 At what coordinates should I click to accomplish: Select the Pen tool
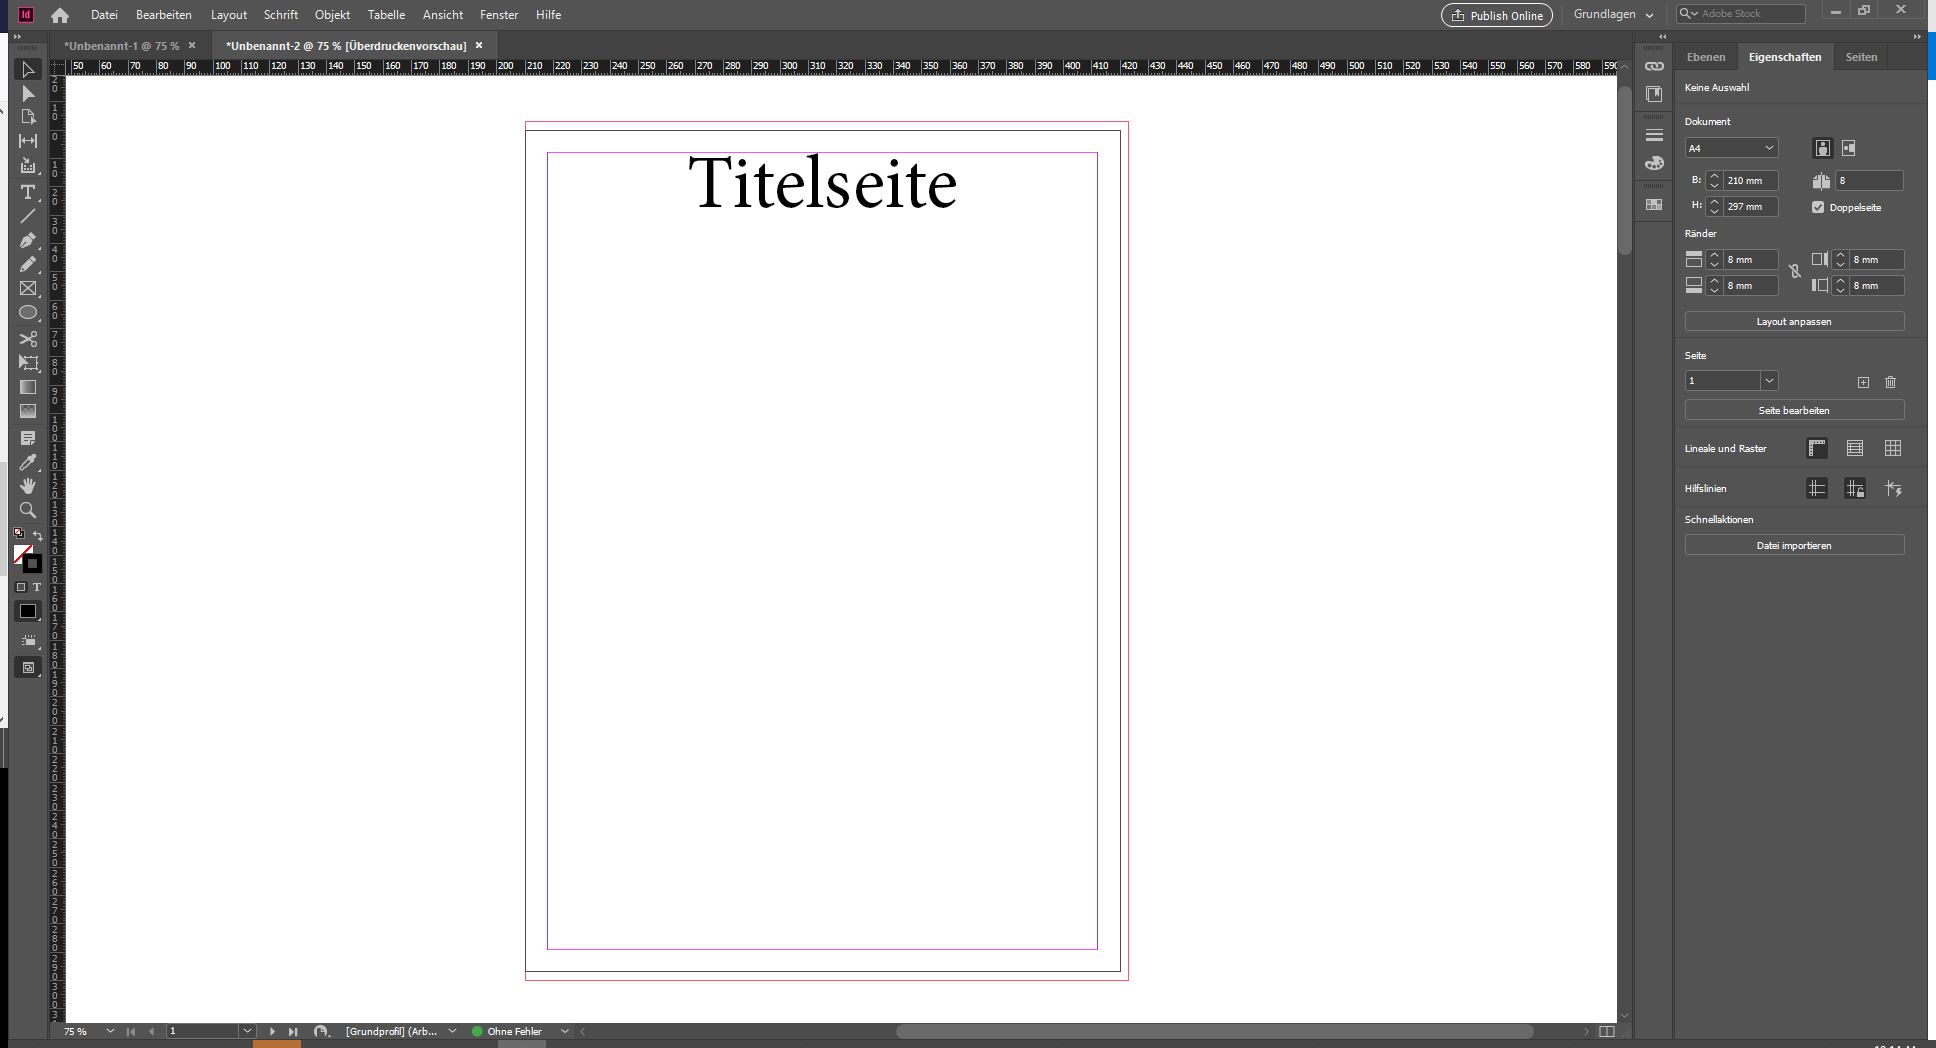[x=28, y=241]
